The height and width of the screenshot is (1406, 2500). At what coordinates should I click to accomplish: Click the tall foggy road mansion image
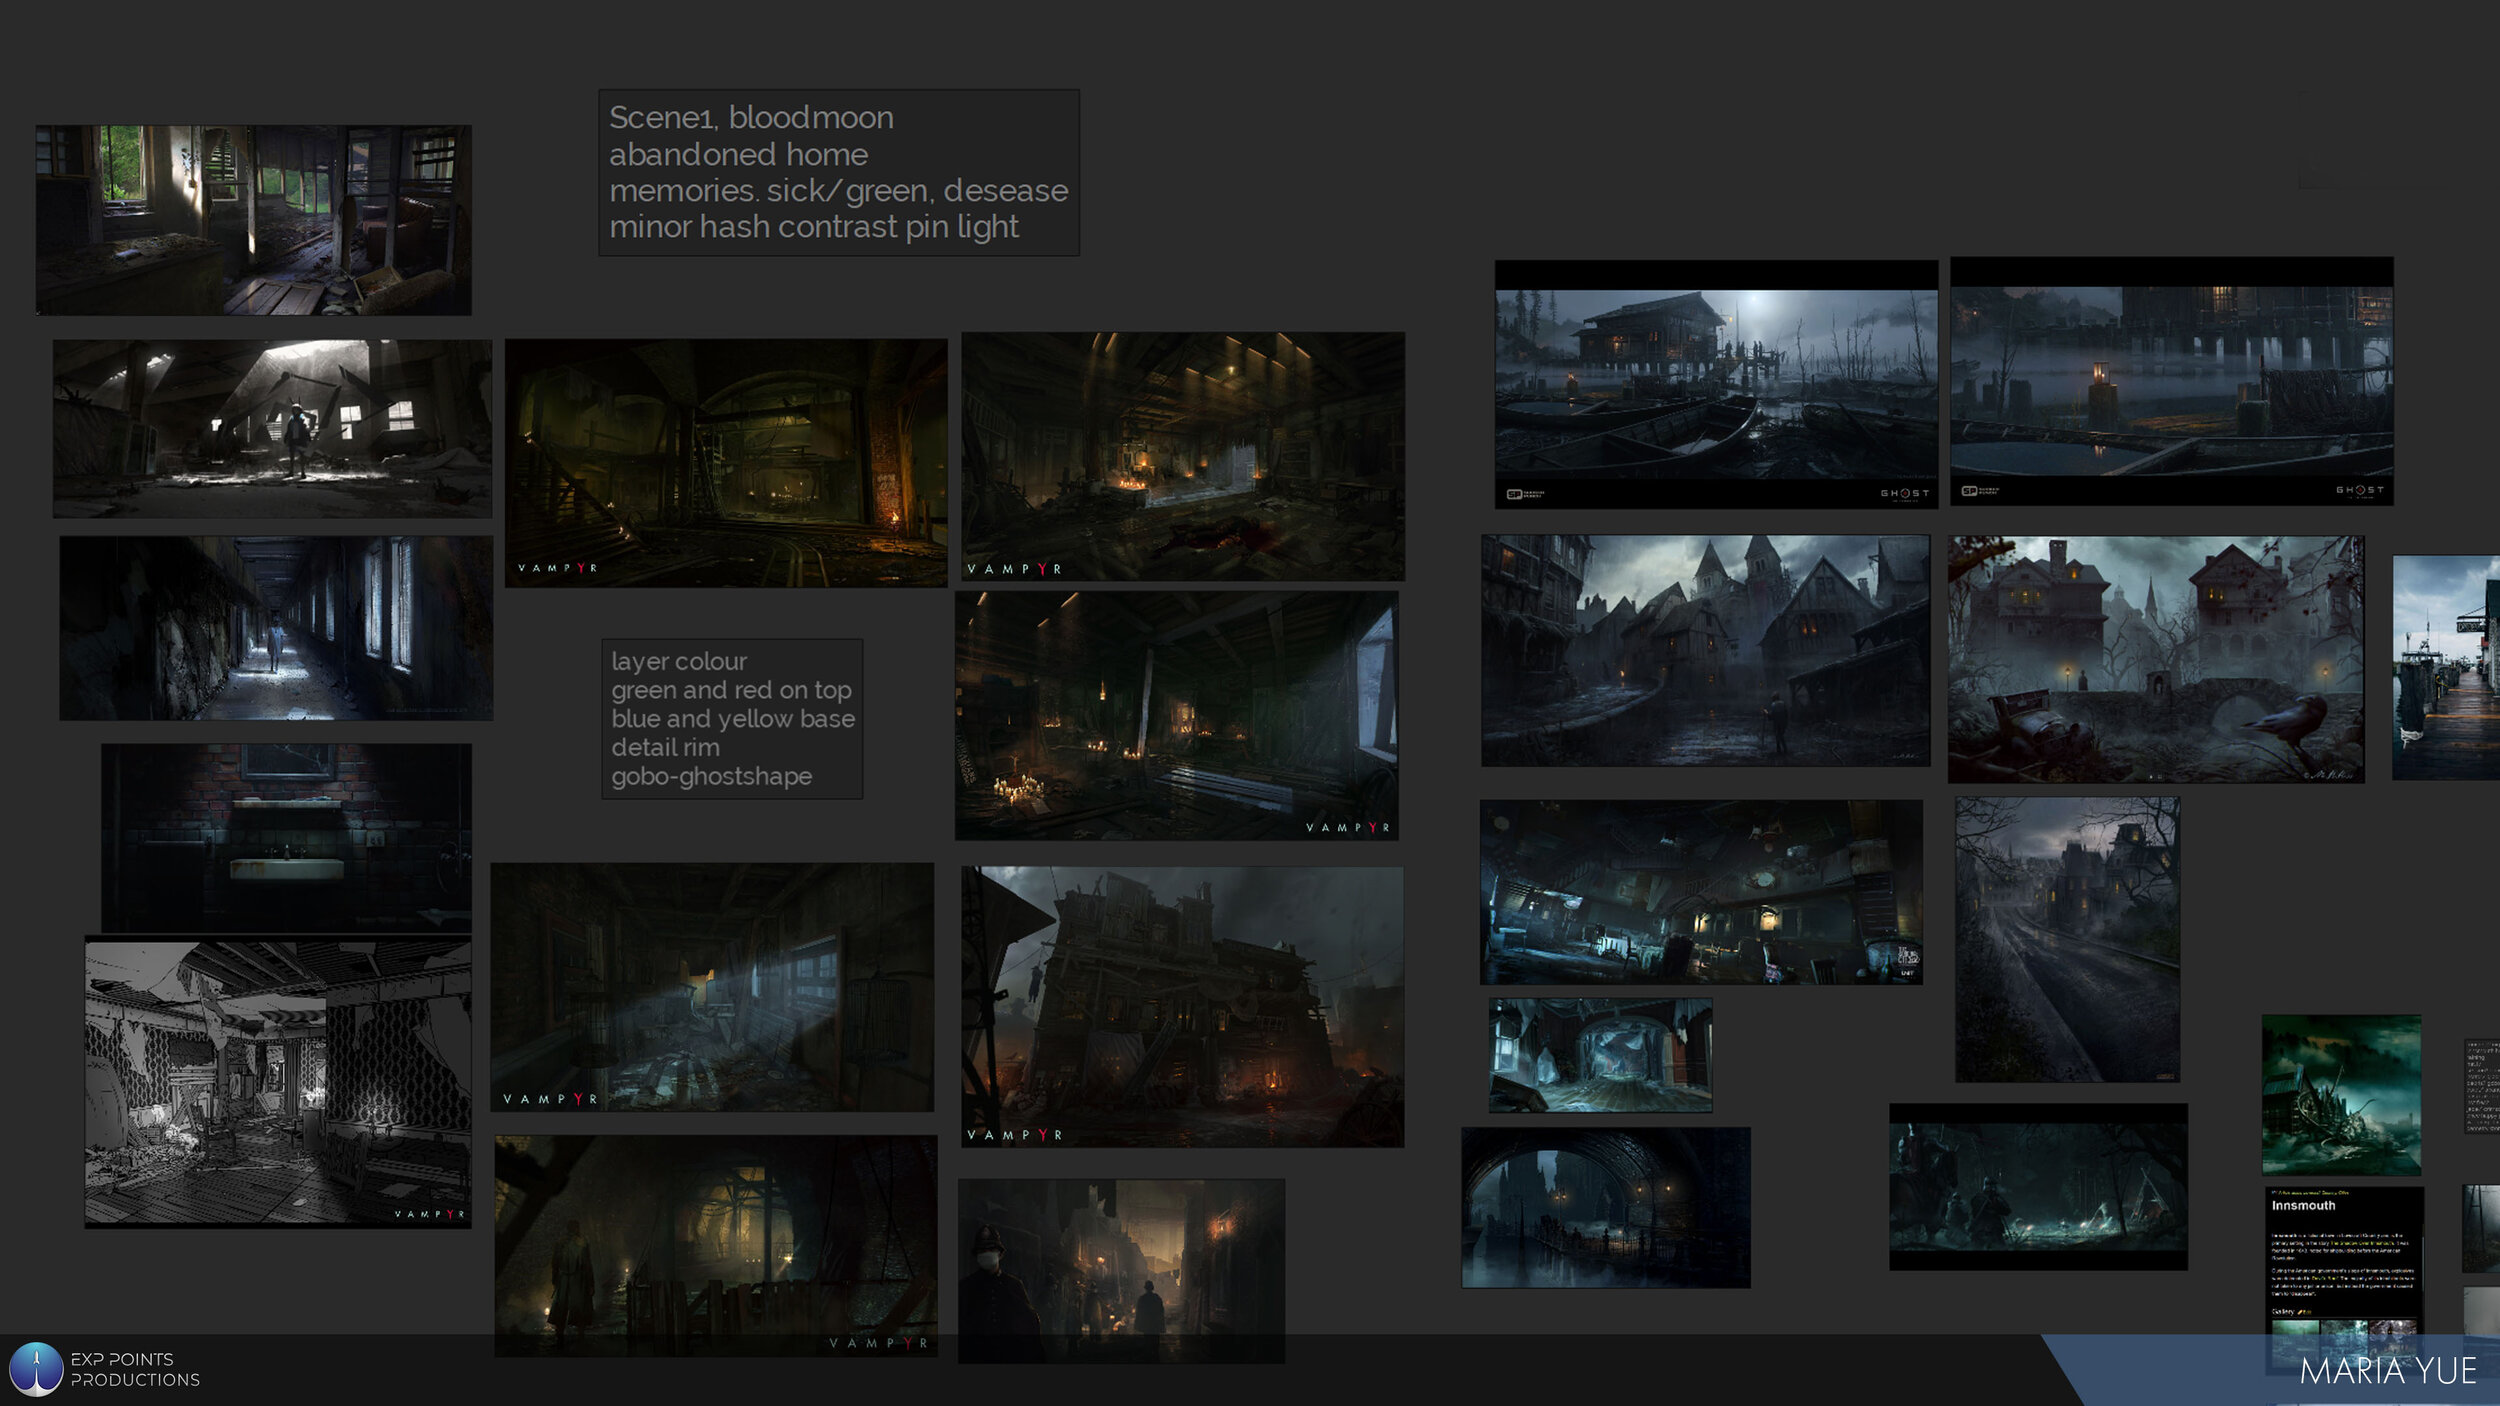tap(2067, 939)
